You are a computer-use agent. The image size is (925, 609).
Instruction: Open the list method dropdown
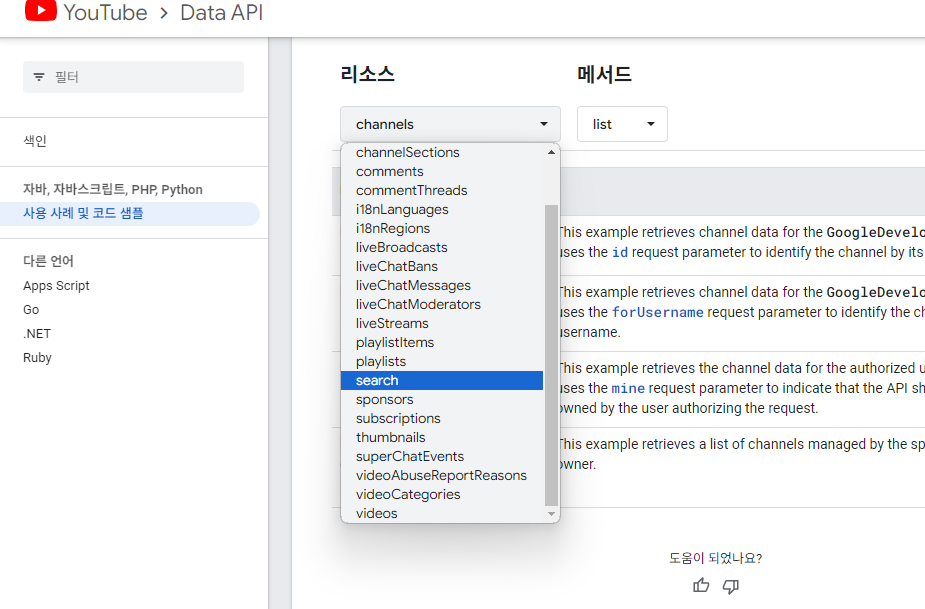(x=622, y=124)
